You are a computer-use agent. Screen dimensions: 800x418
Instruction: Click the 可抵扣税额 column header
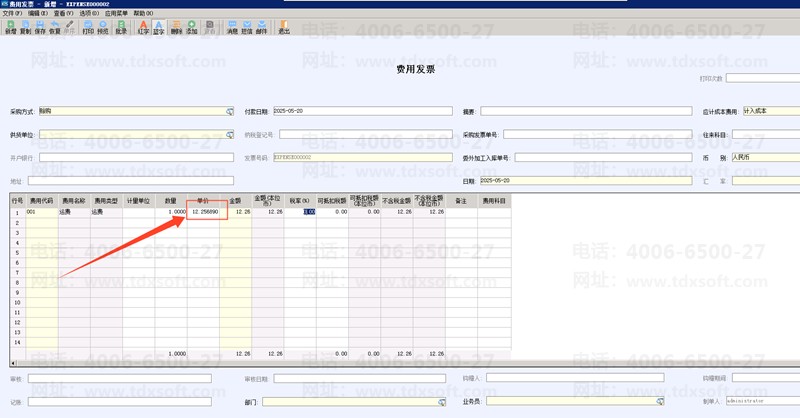(x=332, y=201)
